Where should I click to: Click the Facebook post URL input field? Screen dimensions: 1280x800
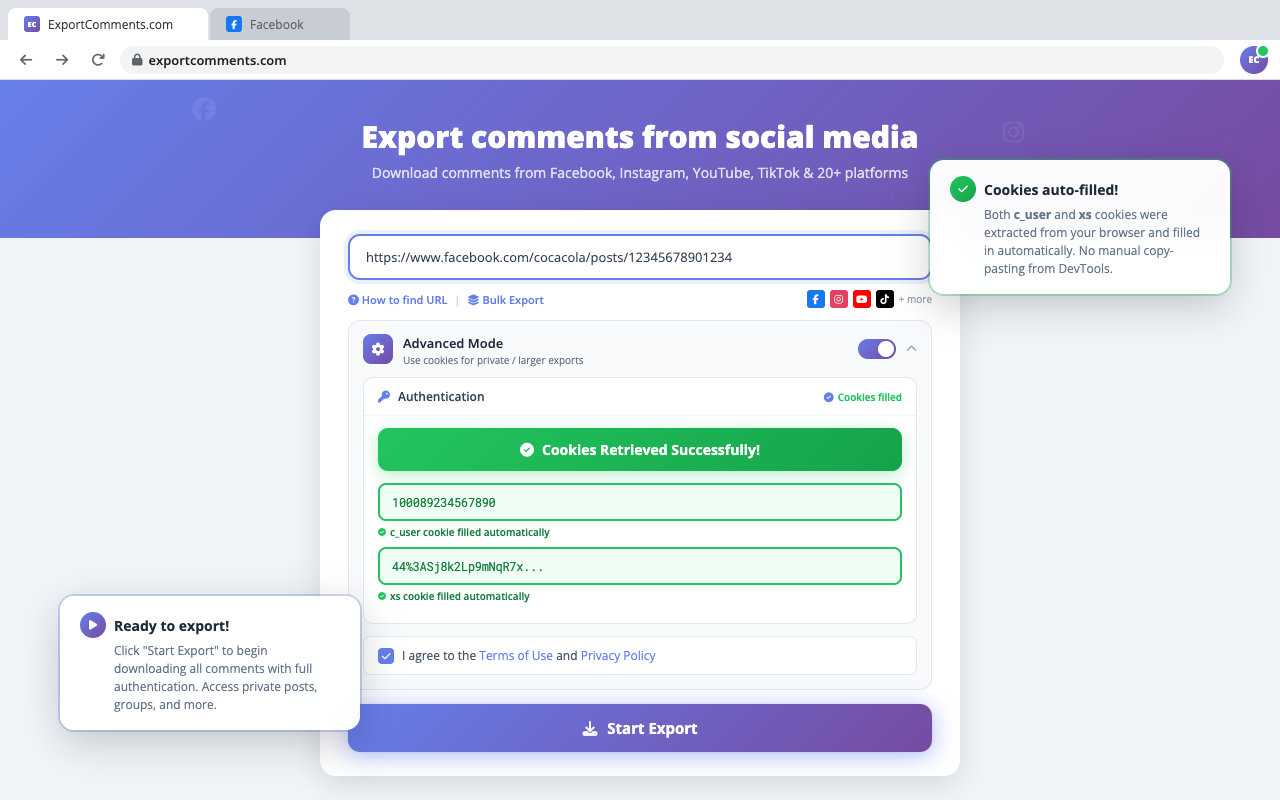pyautogui.click(x=640, y=257)
